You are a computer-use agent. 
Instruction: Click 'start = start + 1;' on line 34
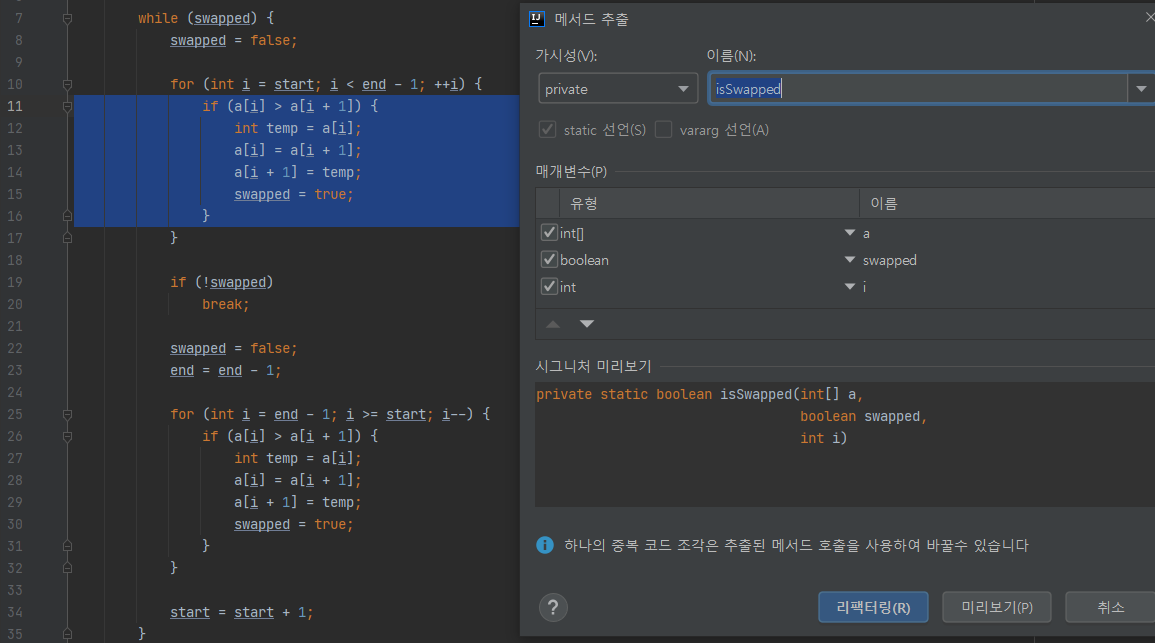[x=242, y=612]
